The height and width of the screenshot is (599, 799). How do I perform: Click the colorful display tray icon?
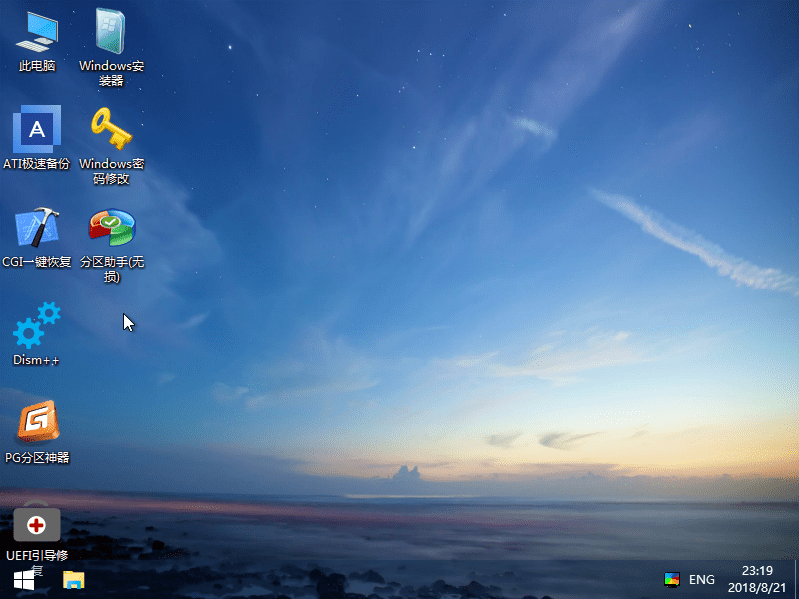tap(672, 580)
